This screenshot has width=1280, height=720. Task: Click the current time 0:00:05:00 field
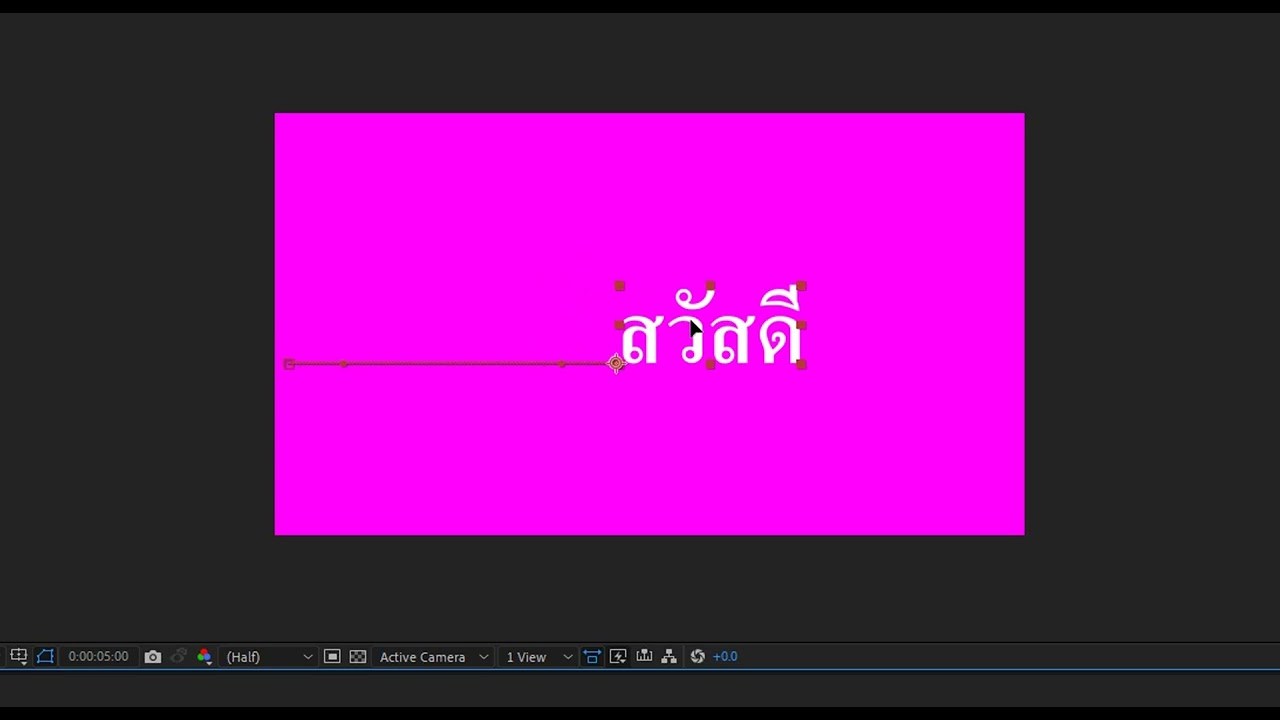[98, 656]
